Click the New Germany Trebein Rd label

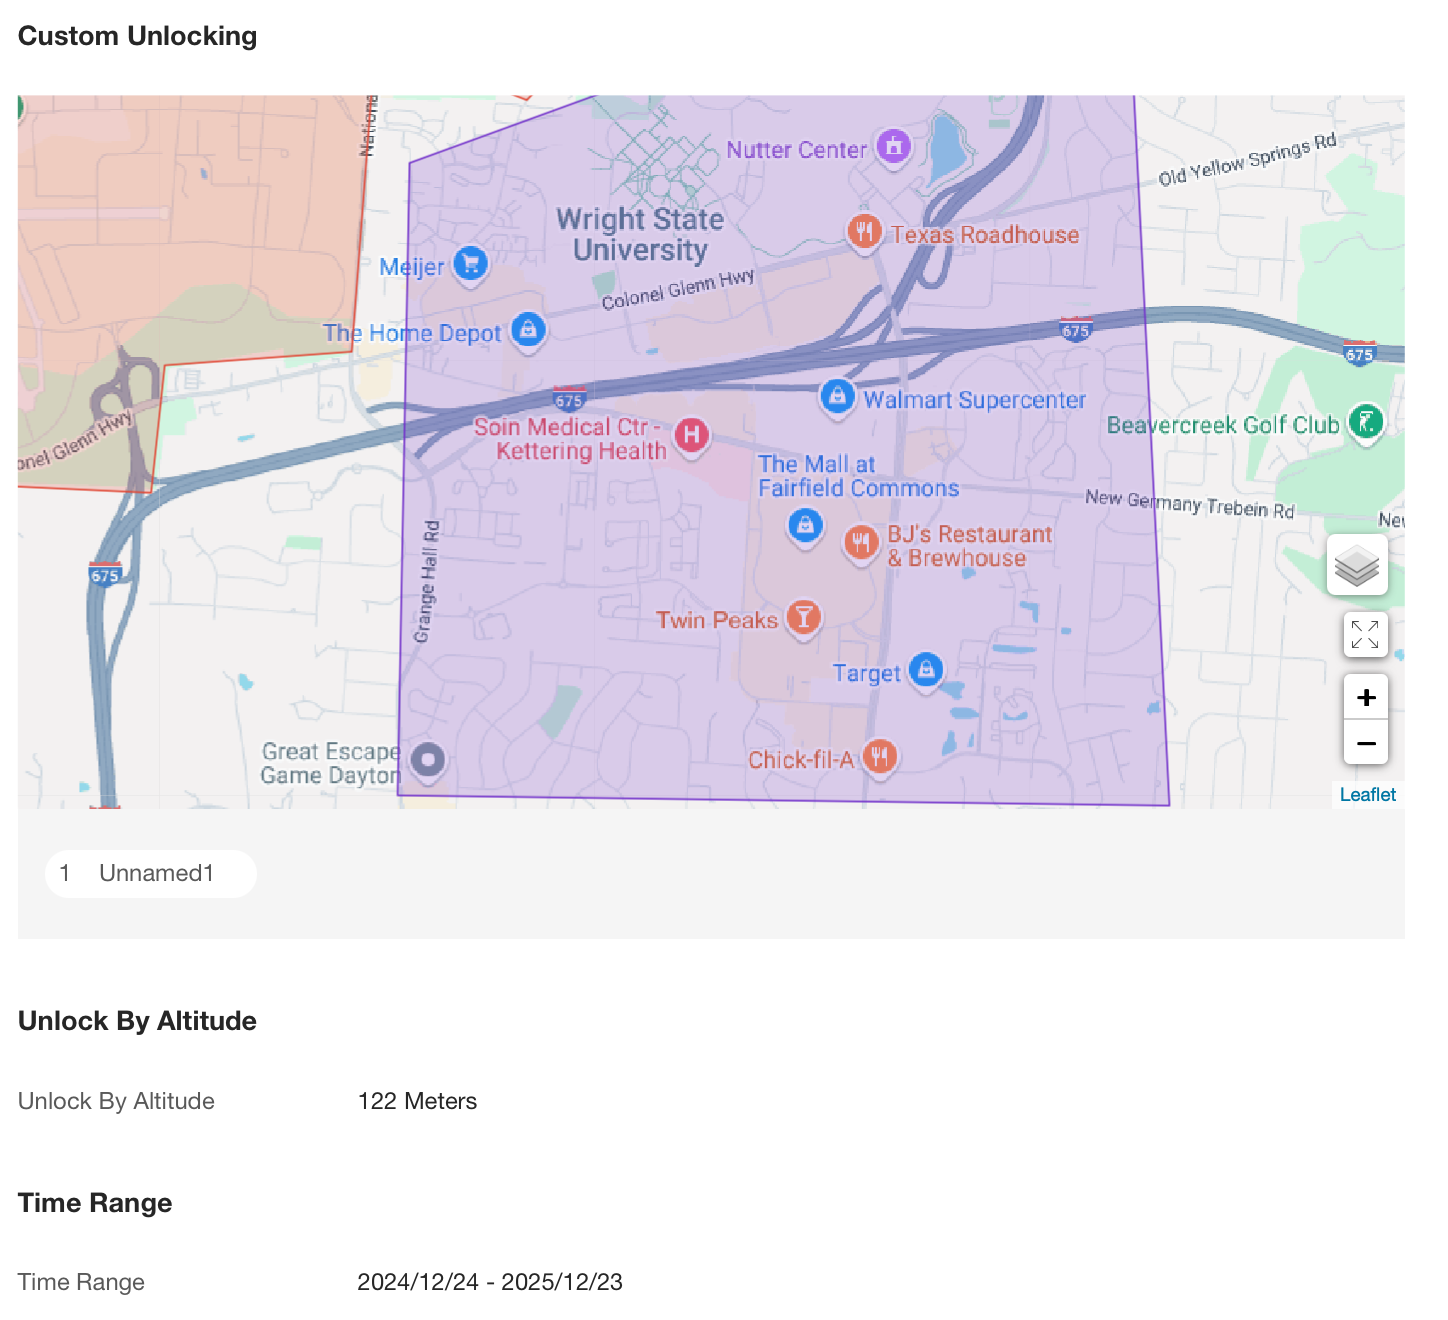[1189, 503]
